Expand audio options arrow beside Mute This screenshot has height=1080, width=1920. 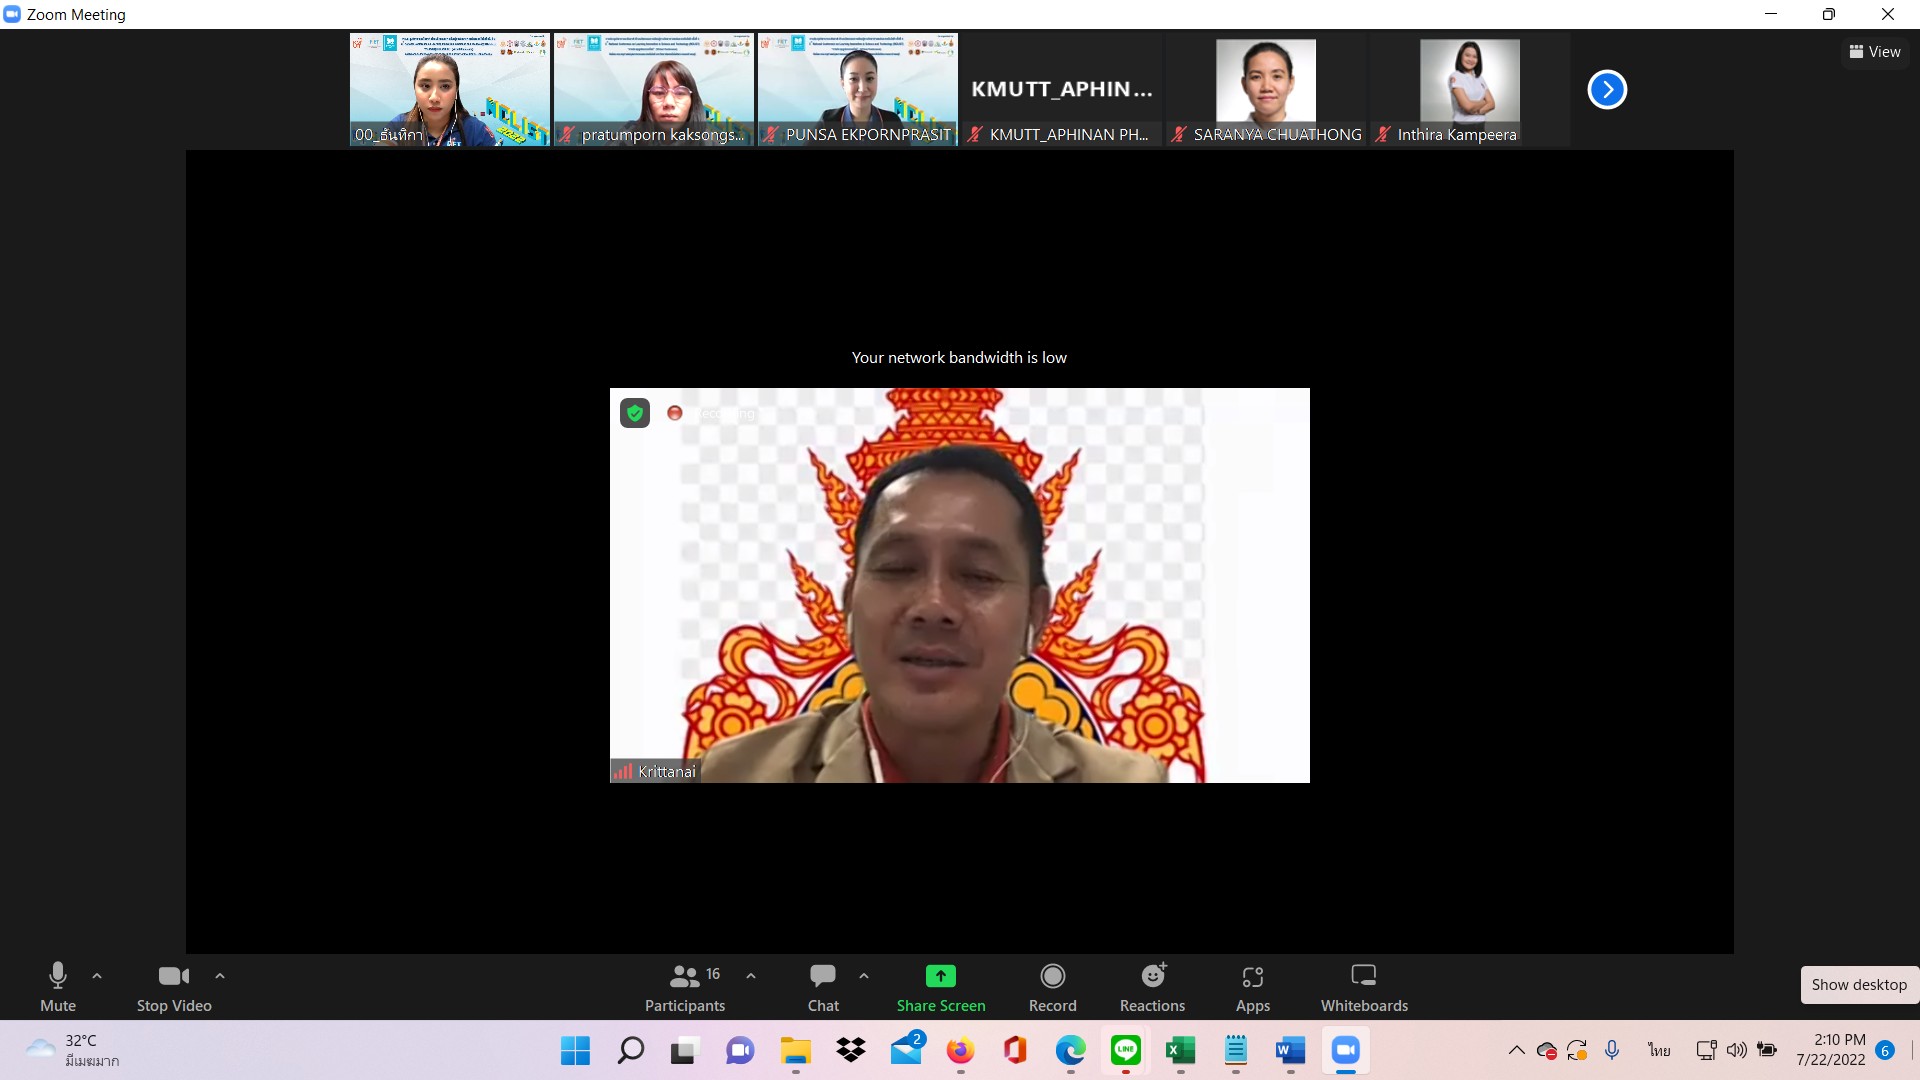tap(97, 976)
